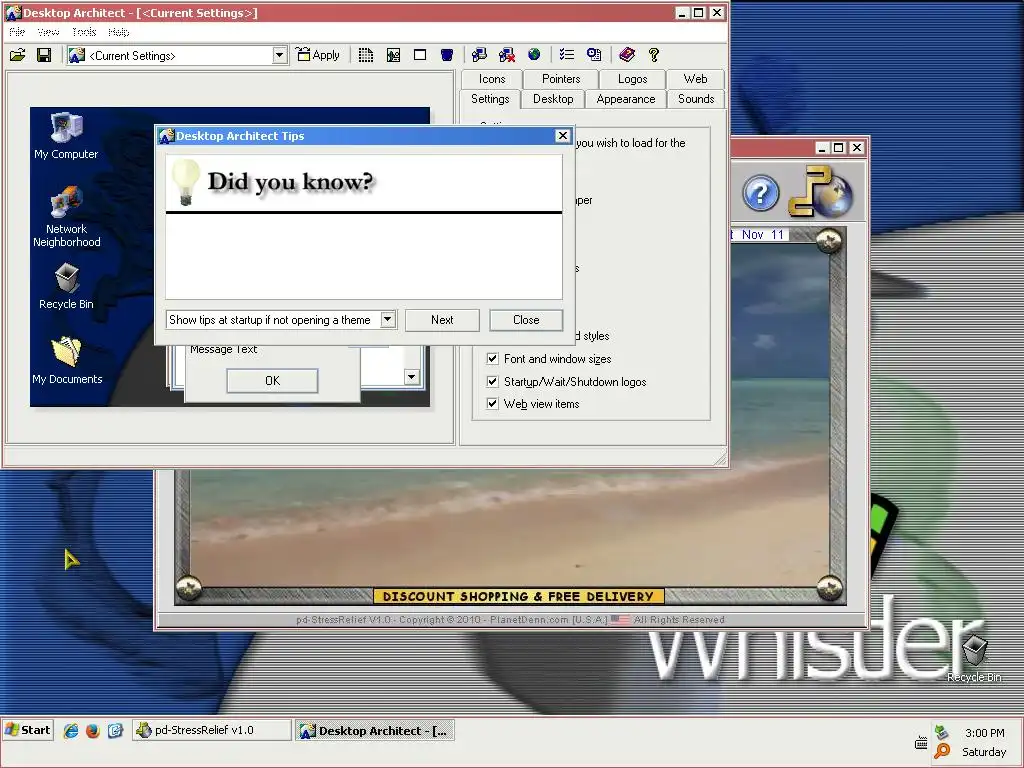
Task: Select the third quick launch icon
Action: coord(115,730)
